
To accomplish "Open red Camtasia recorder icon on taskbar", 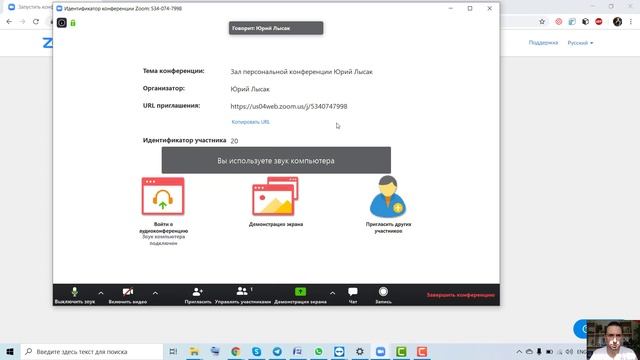I will (x=422, y=351).
